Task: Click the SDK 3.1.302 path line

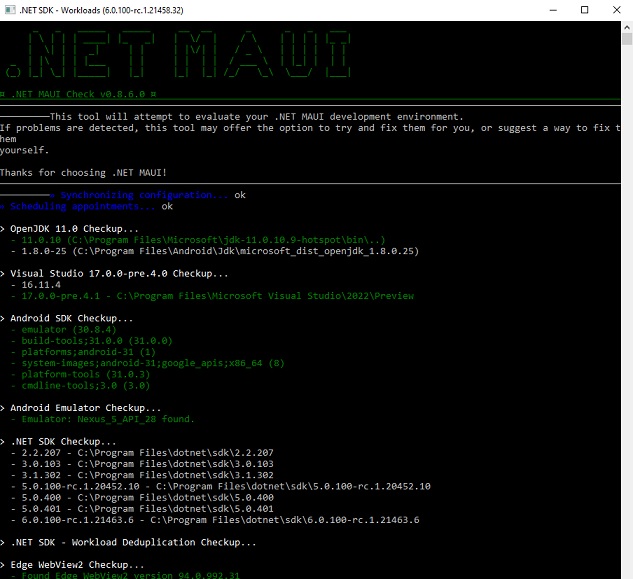Action: coord(142,475)
